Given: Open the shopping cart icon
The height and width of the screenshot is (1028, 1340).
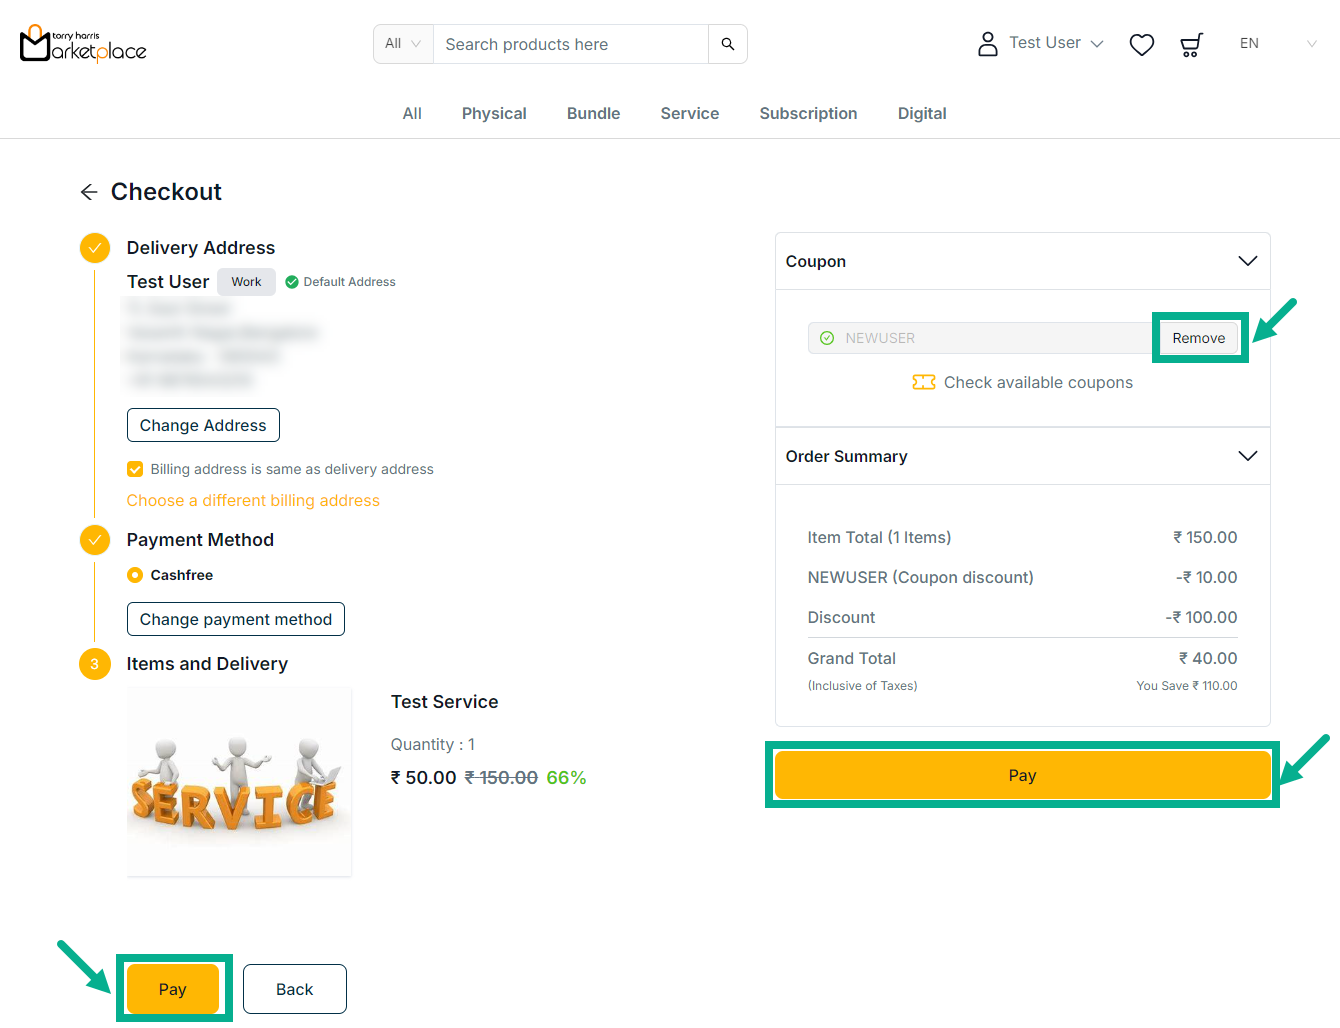Looking at the screenshot, I should 1190,44.
